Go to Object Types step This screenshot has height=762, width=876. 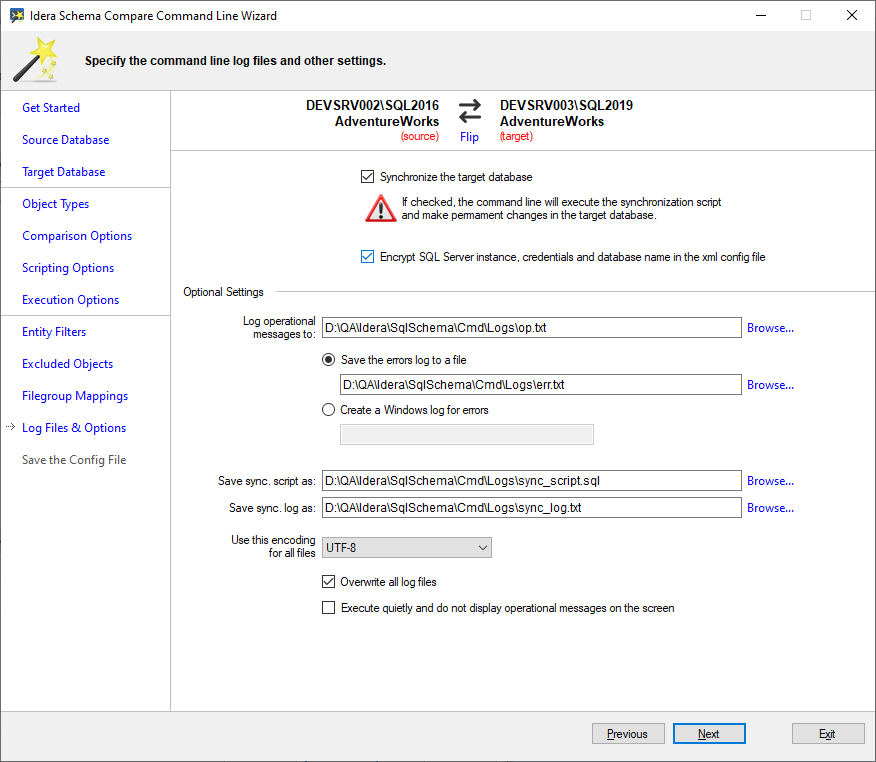coord(56,204)
